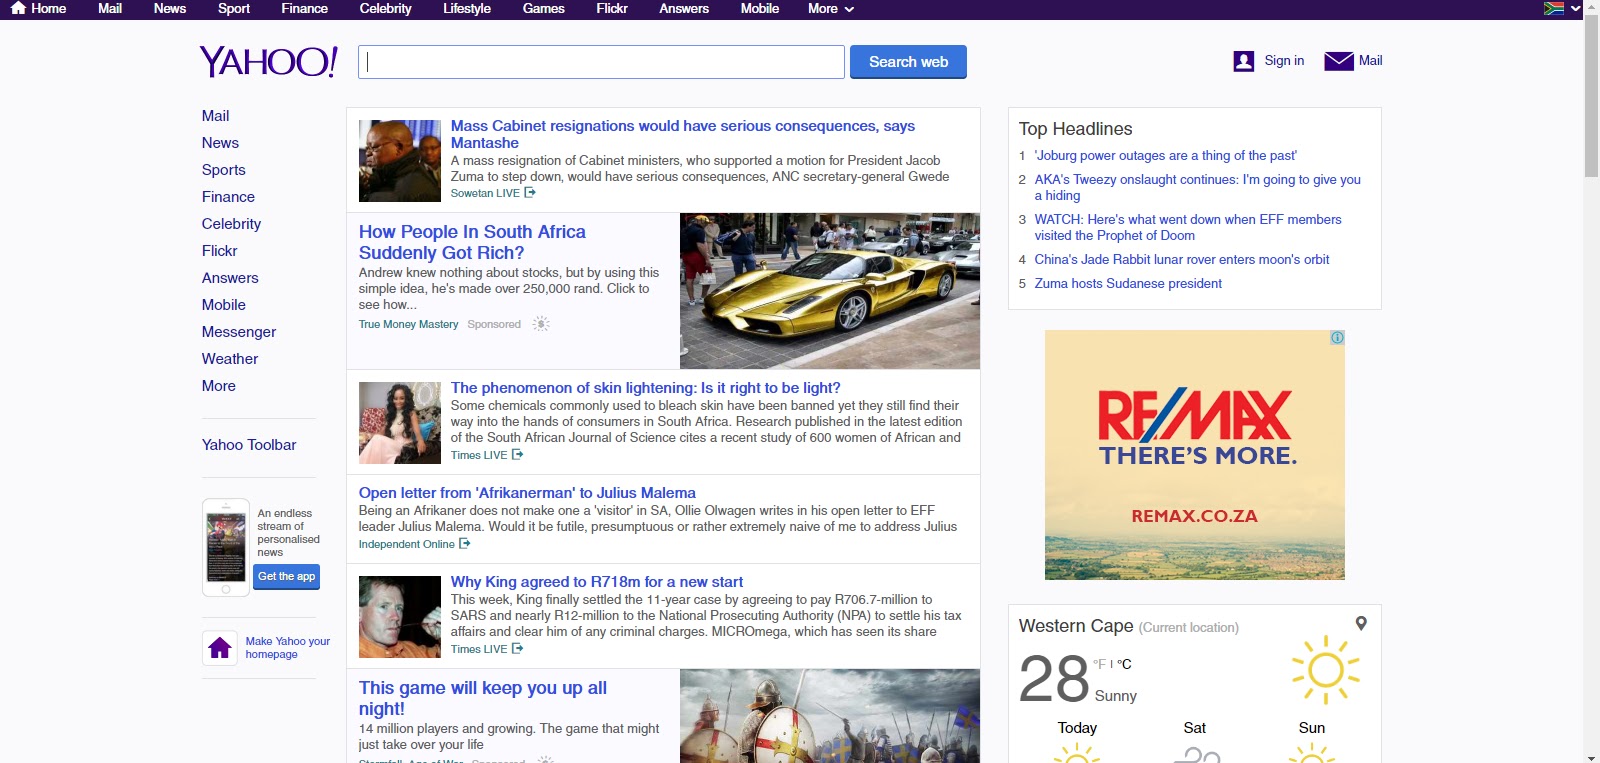Viewport: 1600px width, 763px height.
Task: Open More in left sidebar
Action: tap(219, 386)
